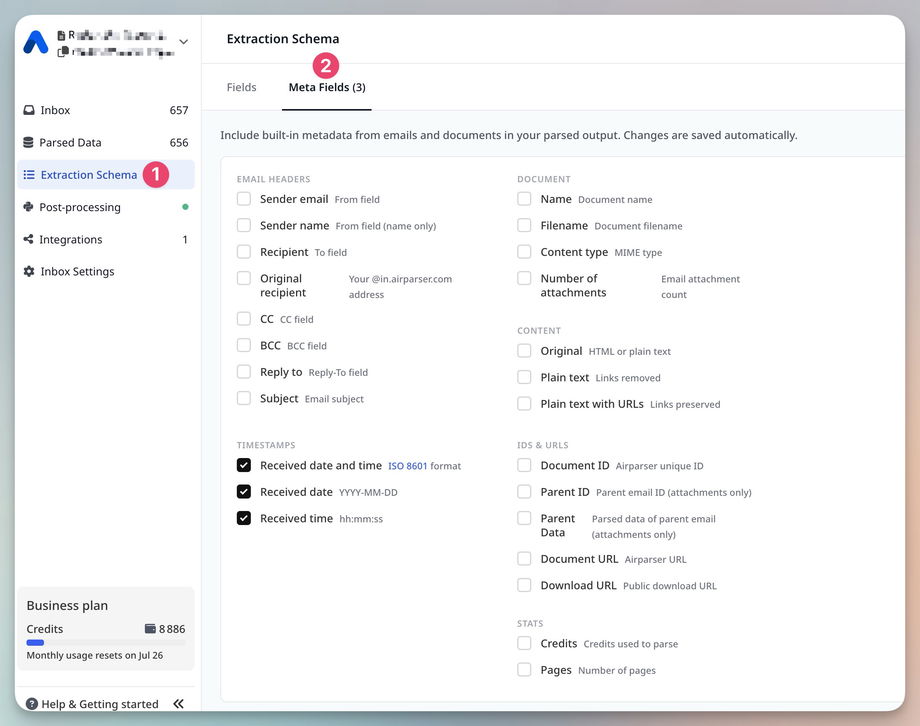The image size is (920, 726).
Task: Enable the Document ID checkbox
Action: click(524, 465)
